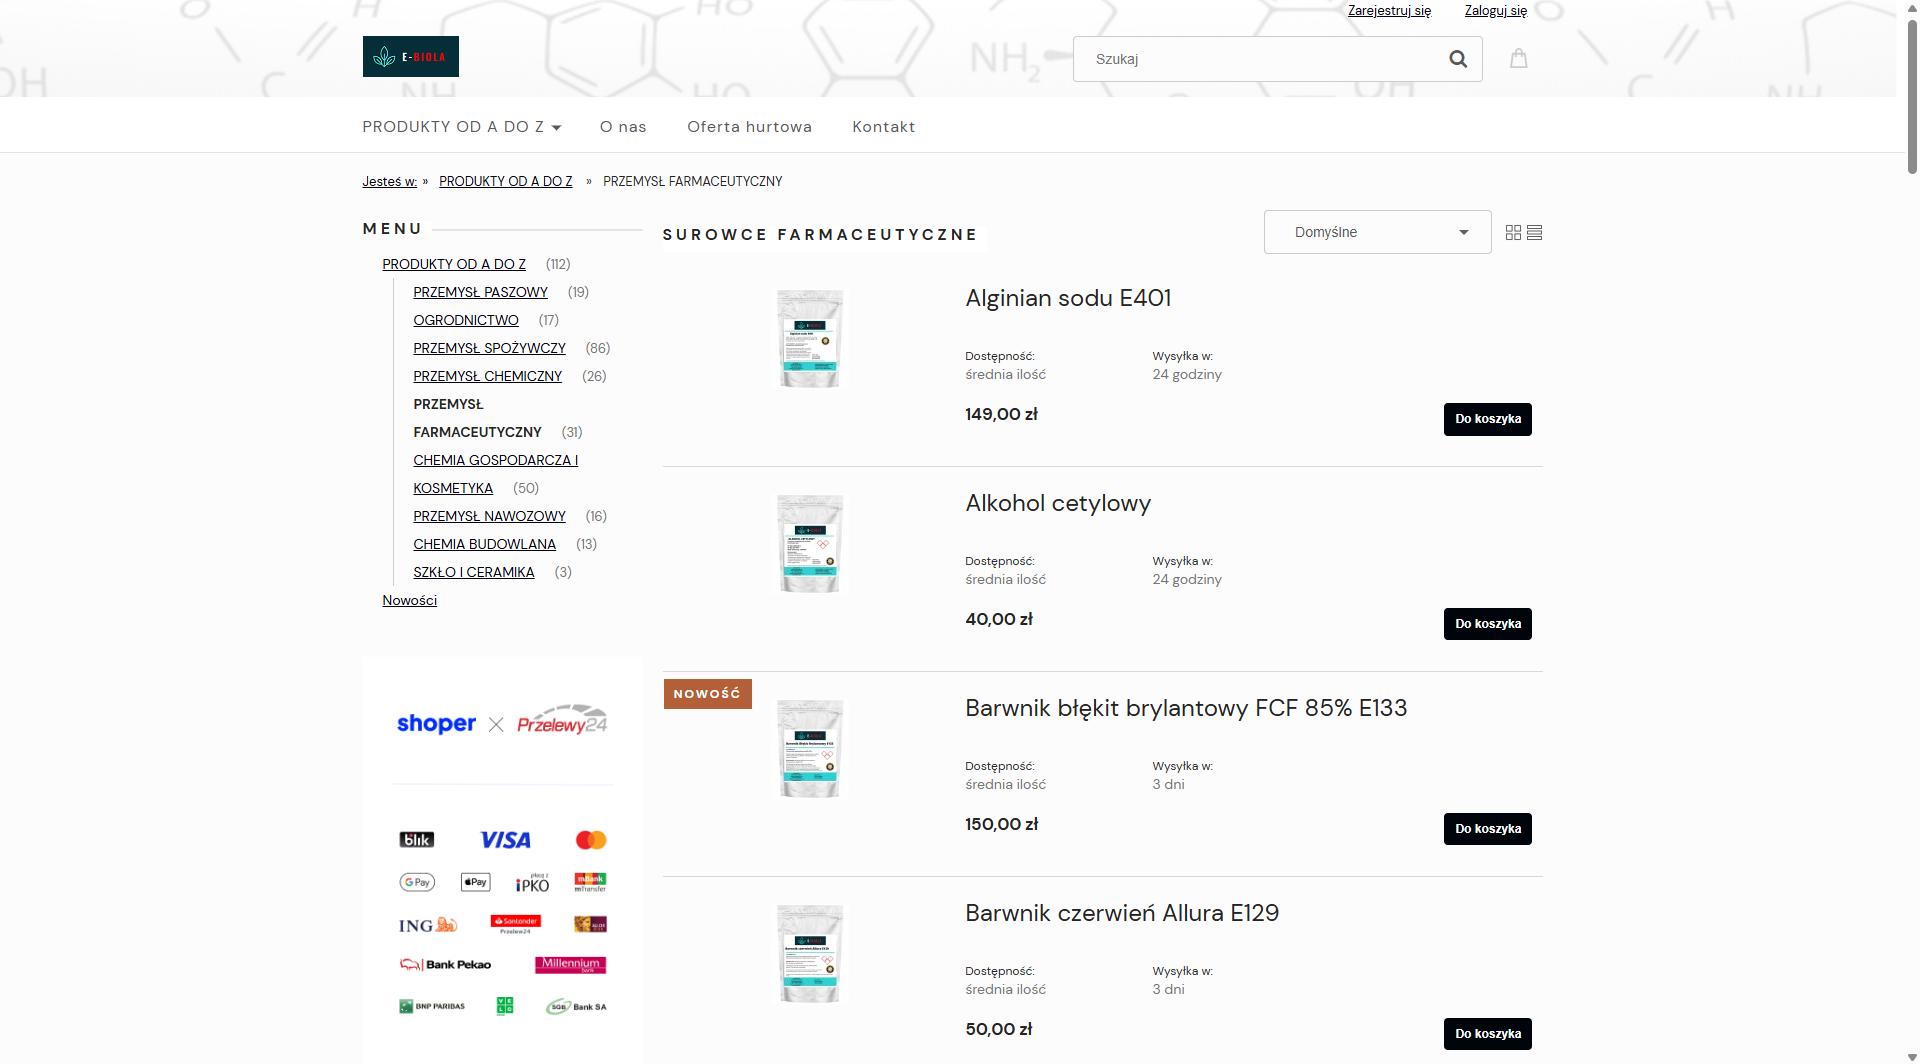The height and width of the screenshot is (1064, 1920).
Task: Click the page vertical scrollbar
Action: [1912, 100]
